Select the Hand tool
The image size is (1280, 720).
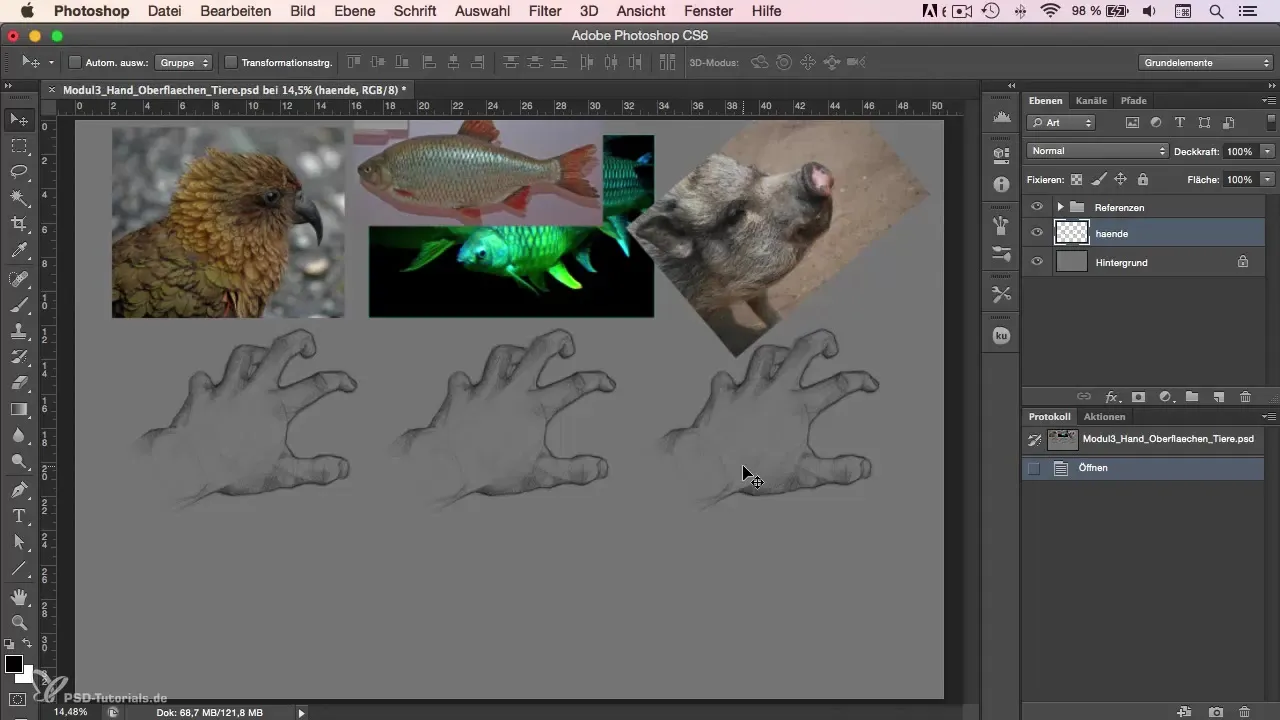(x=19, y=597)
